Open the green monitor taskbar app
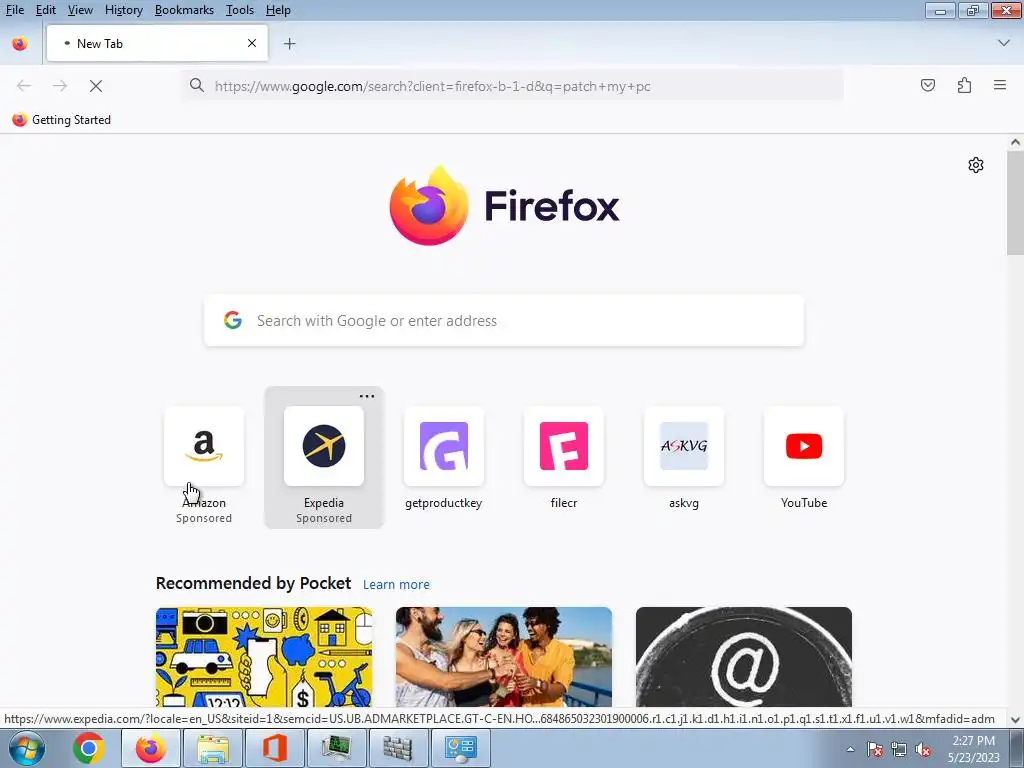 (x=336, y=748)
